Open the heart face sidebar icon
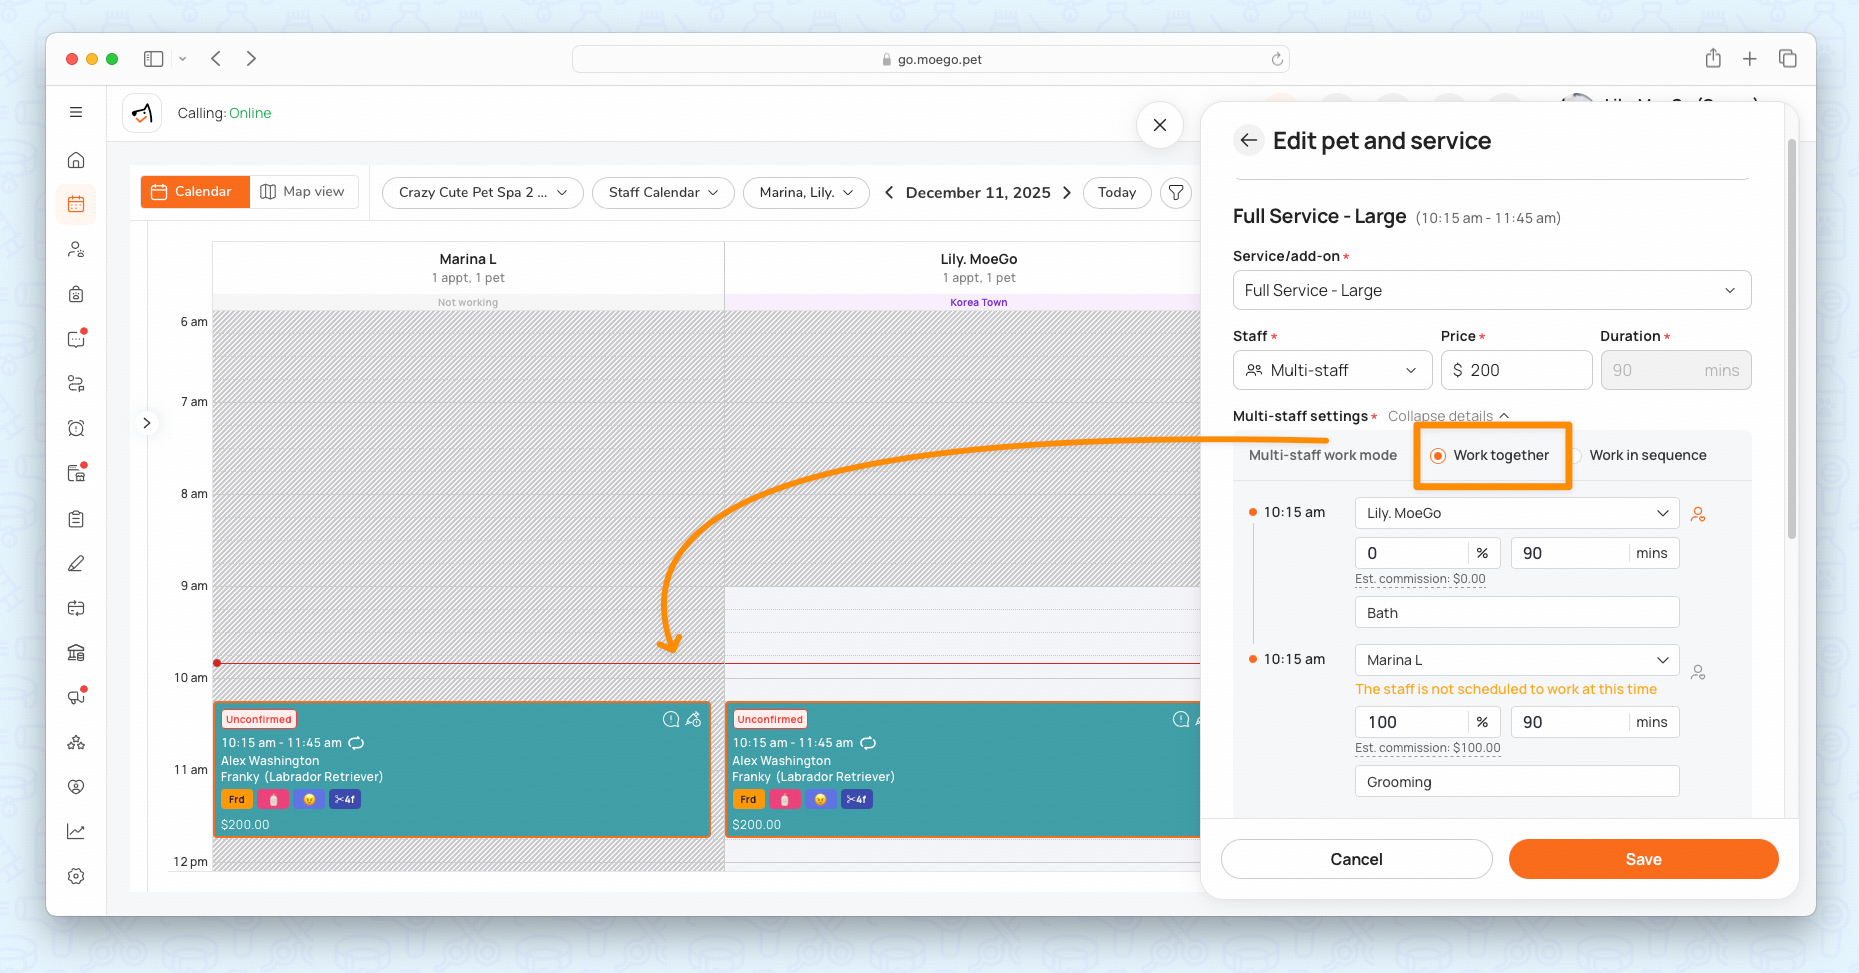 pyautogui.click(x=76, y=787)
